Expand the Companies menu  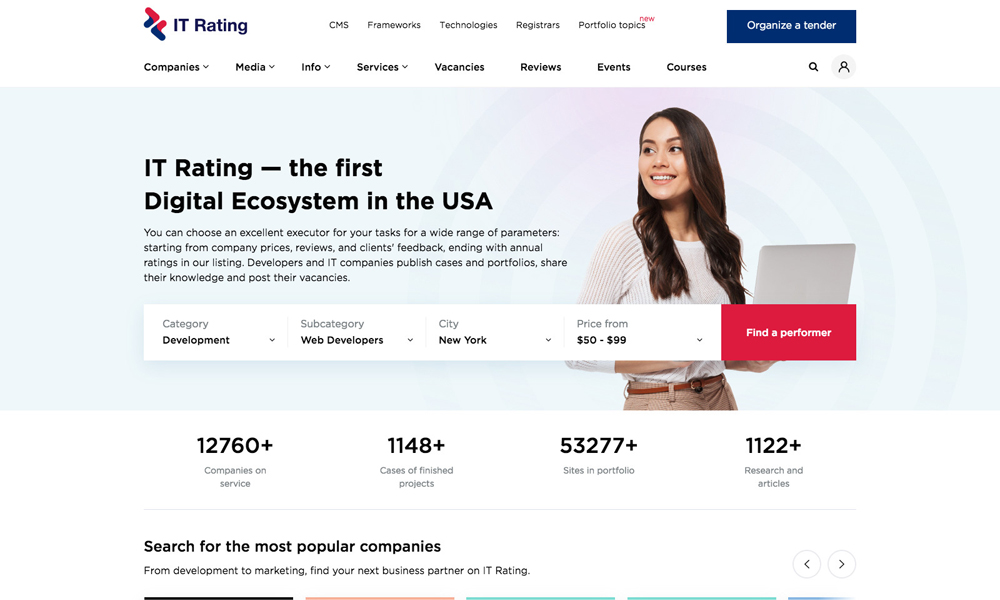176,67
